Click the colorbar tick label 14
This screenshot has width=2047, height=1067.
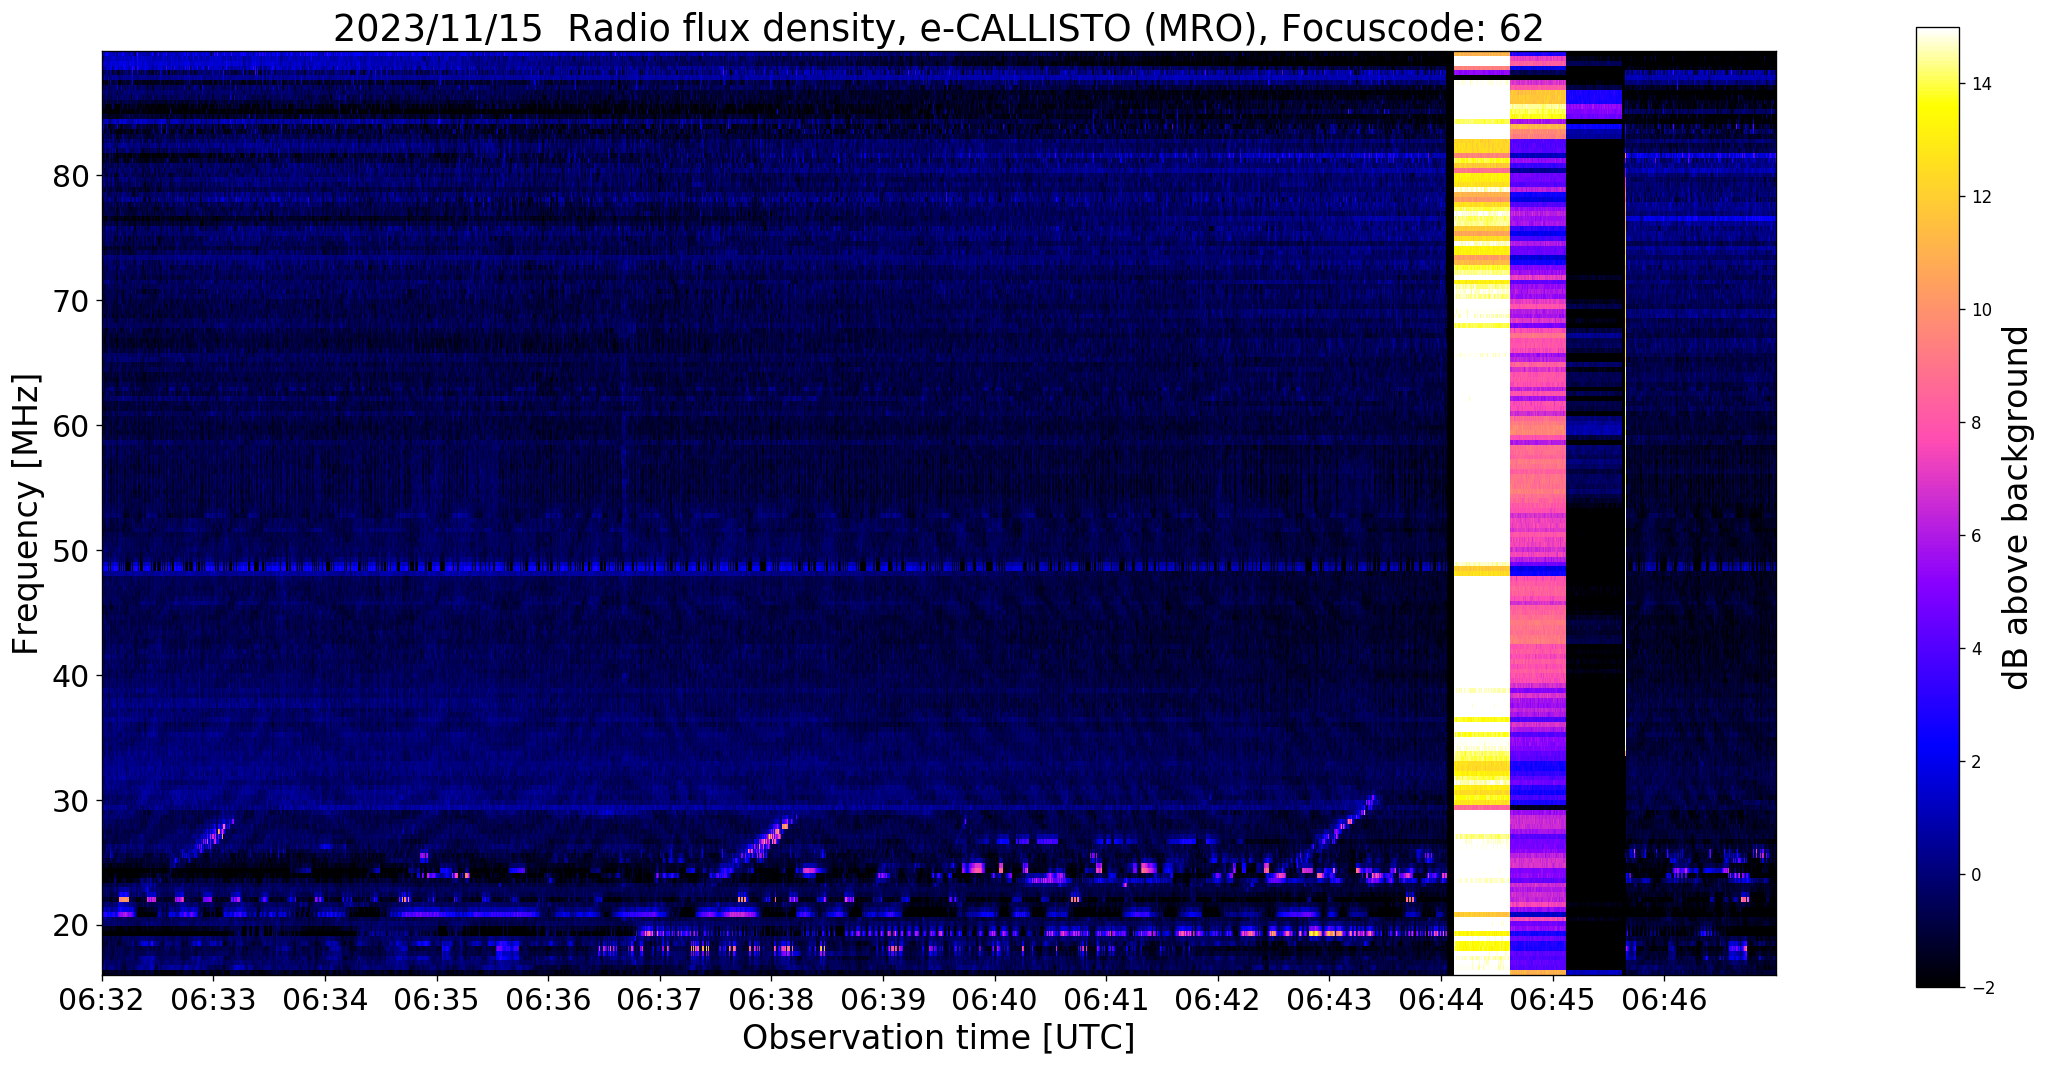point(1979,84)
